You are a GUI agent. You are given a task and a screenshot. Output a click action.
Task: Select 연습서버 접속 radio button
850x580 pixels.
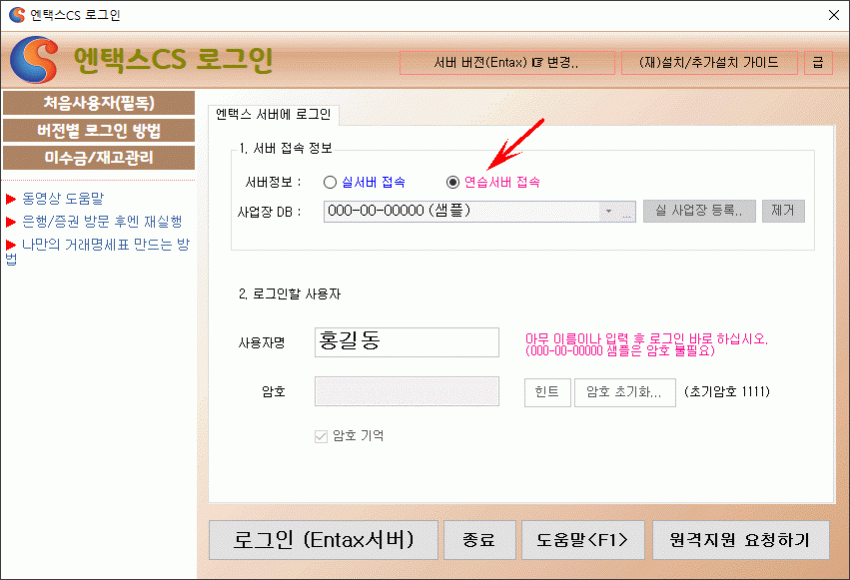tap(453, 182)
